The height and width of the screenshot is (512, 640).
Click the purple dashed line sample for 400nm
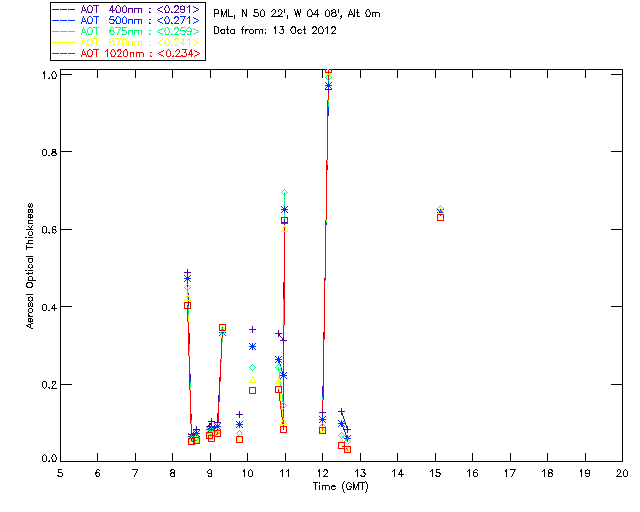pyautogui.click(x=64, y=9)
